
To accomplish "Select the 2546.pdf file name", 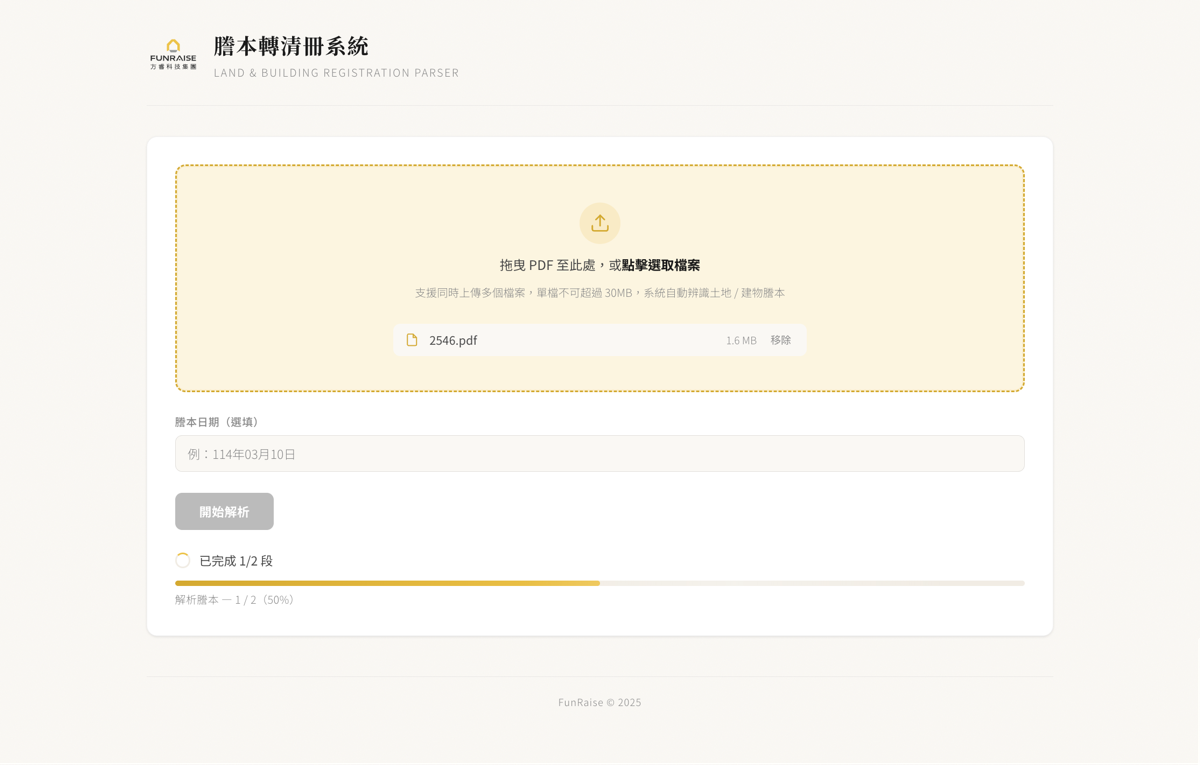I will pos(453,340).
